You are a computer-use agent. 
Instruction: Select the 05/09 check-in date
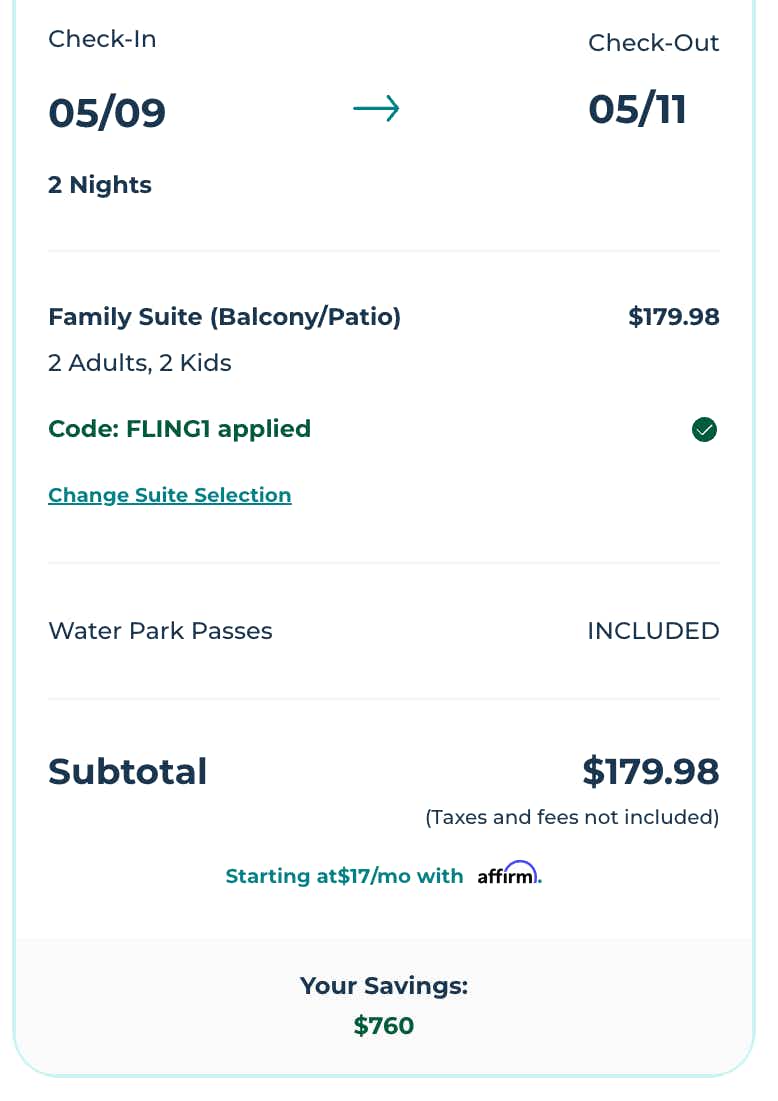(x=107, y=112)
